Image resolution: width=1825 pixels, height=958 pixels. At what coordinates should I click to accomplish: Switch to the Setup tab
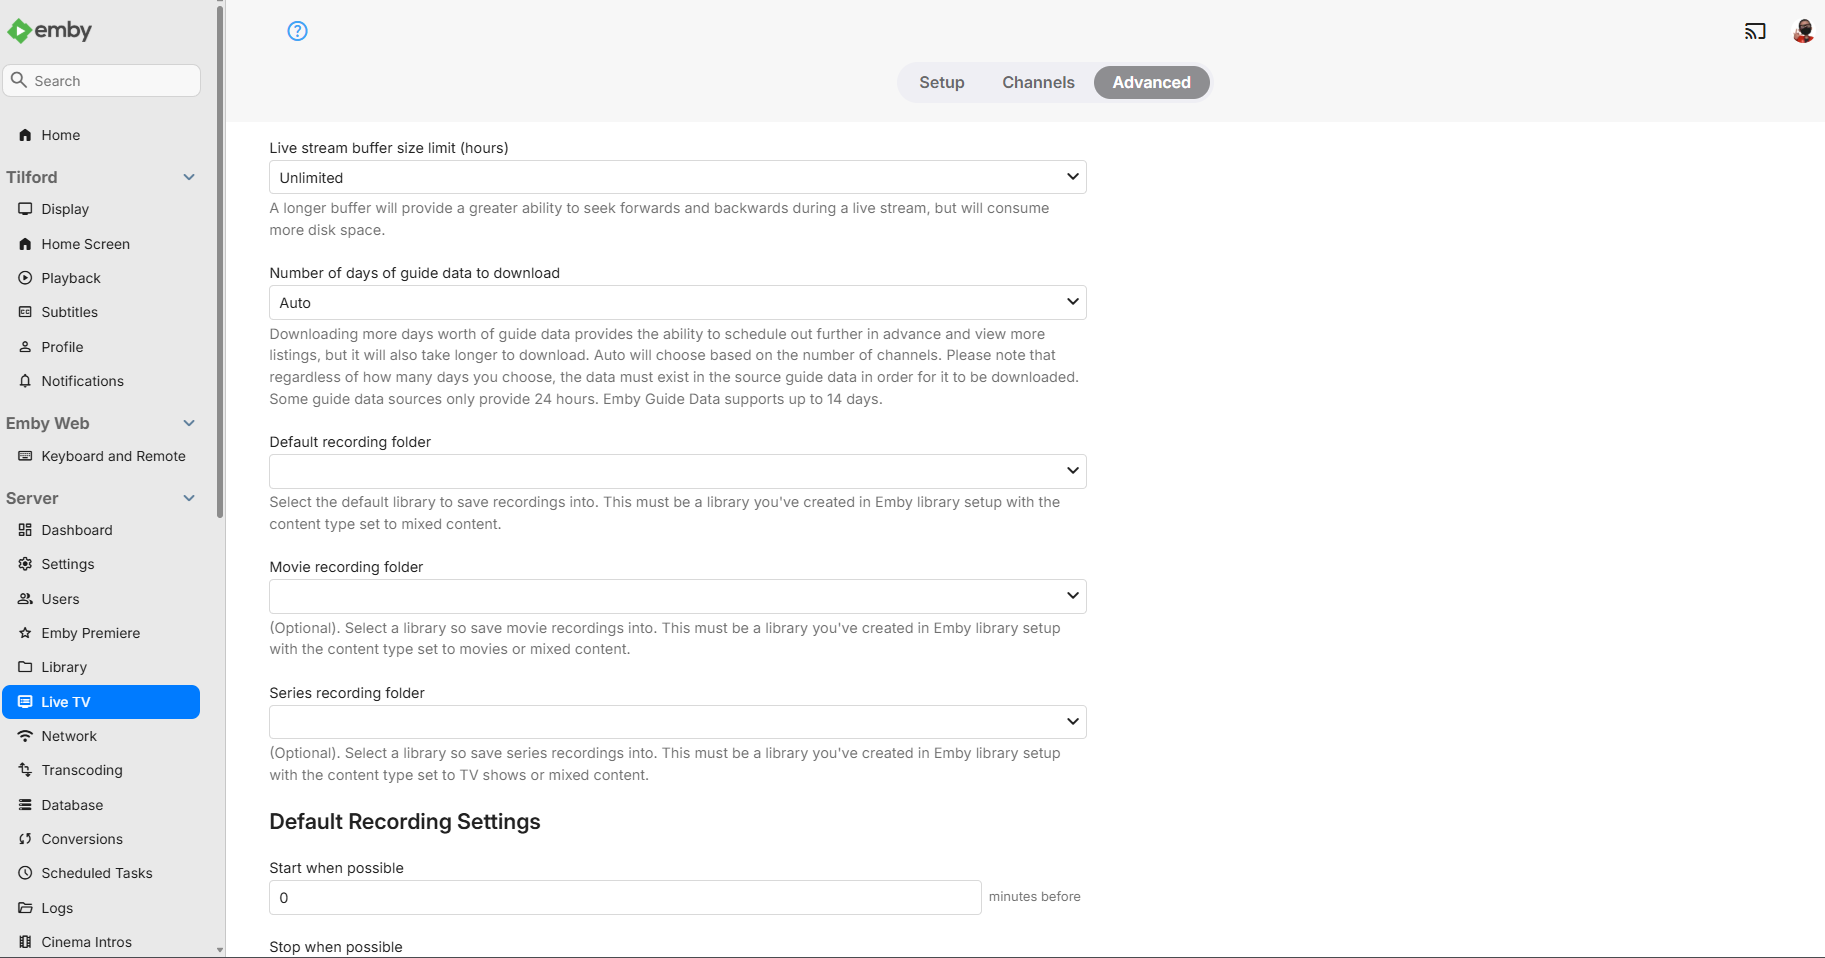tap(942, 82)
